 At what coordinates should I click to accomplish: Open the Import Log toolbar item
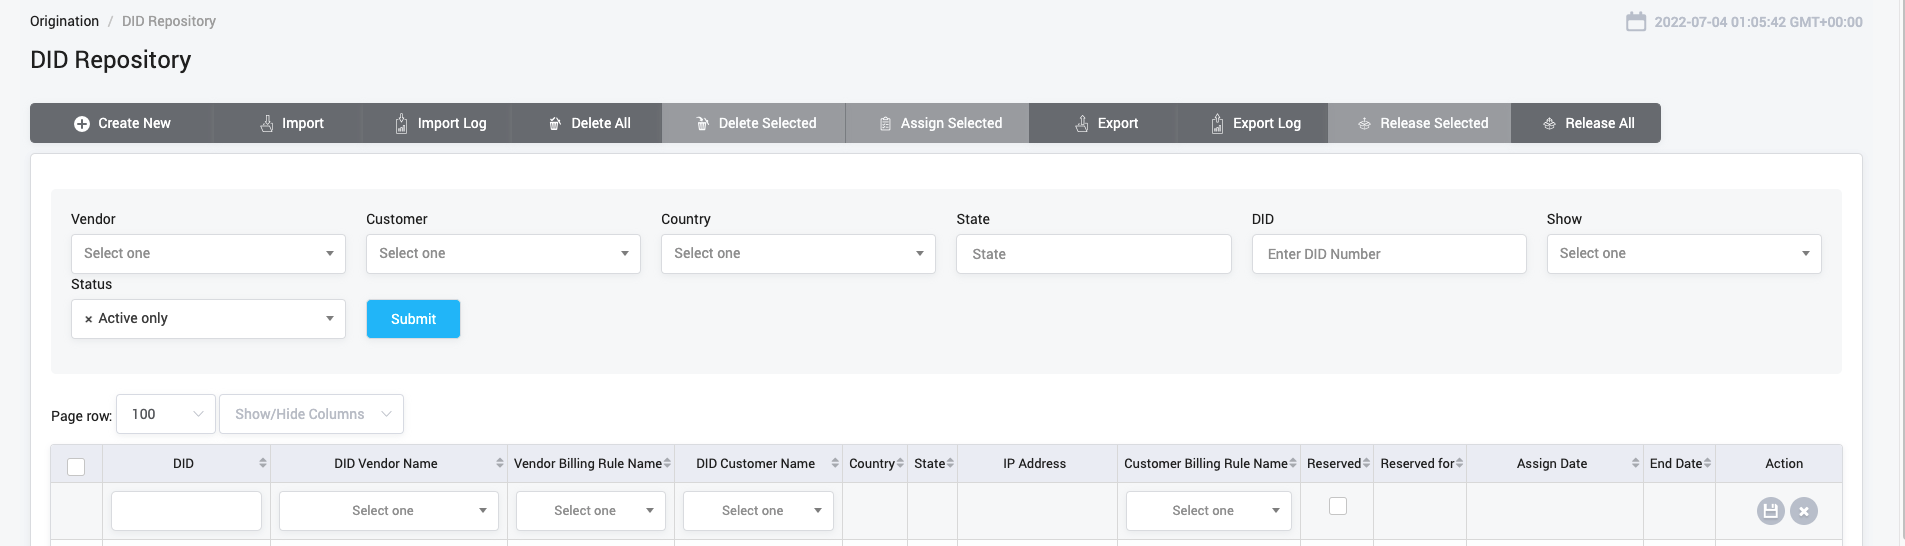pyautogui.click(x=437, y=123)
